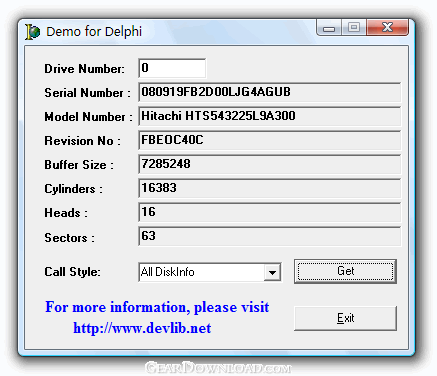This screenshot has height=376, width=437.
Task: Click the Sectors field showing 63
Action: tap(269, 236)
